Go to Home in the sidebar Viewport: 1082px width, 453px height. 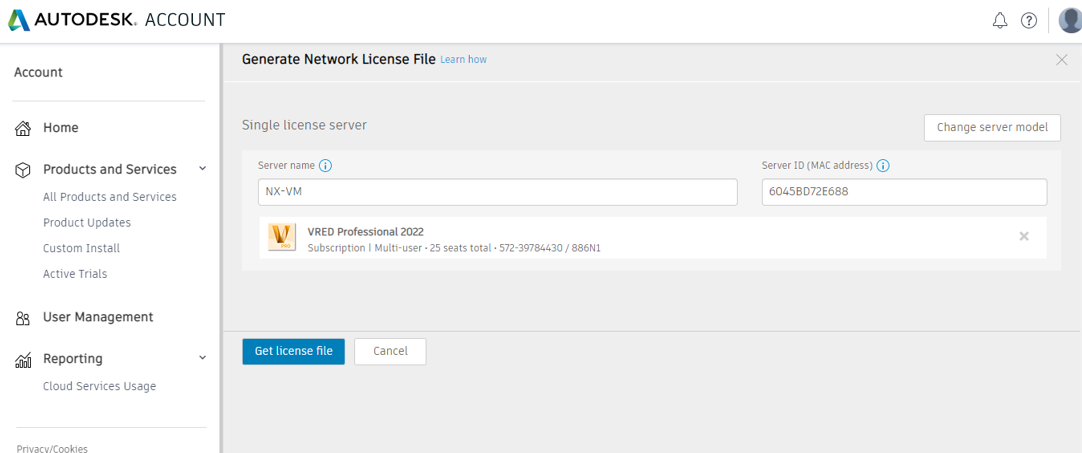[x=60, y=128]
